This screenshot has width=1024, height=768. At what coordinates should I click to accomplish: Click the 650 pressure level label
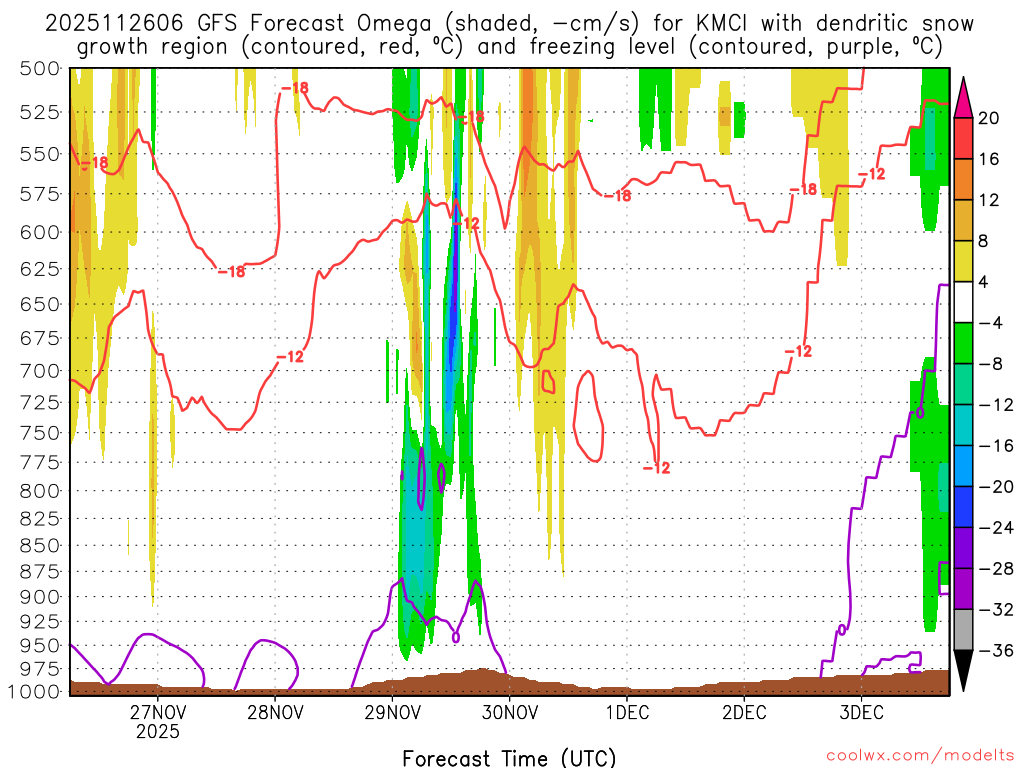click(x=40, y=304)
